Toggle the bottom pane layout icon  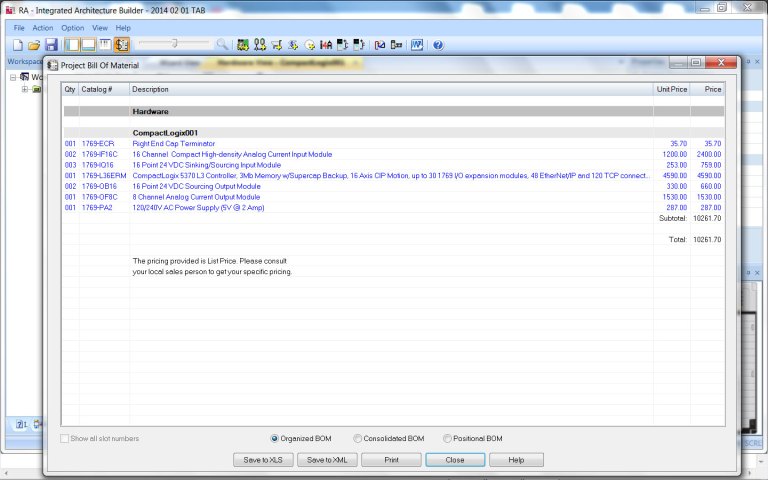tap(88, 45)
